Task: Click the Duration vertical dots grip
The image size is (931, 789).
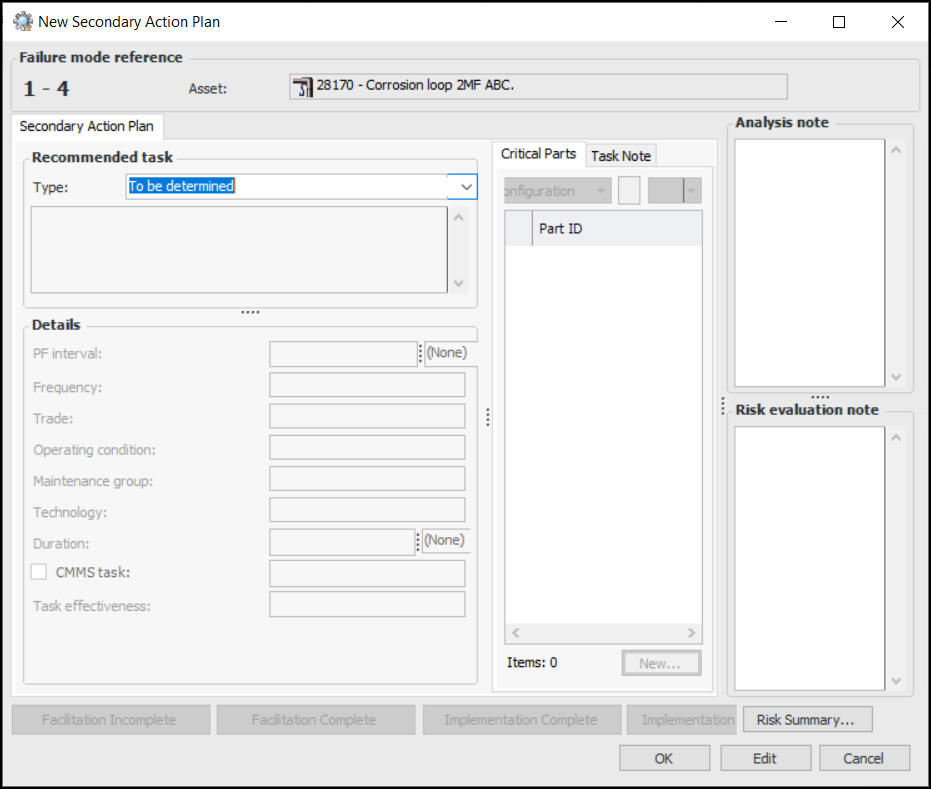Action: [418, 541]
